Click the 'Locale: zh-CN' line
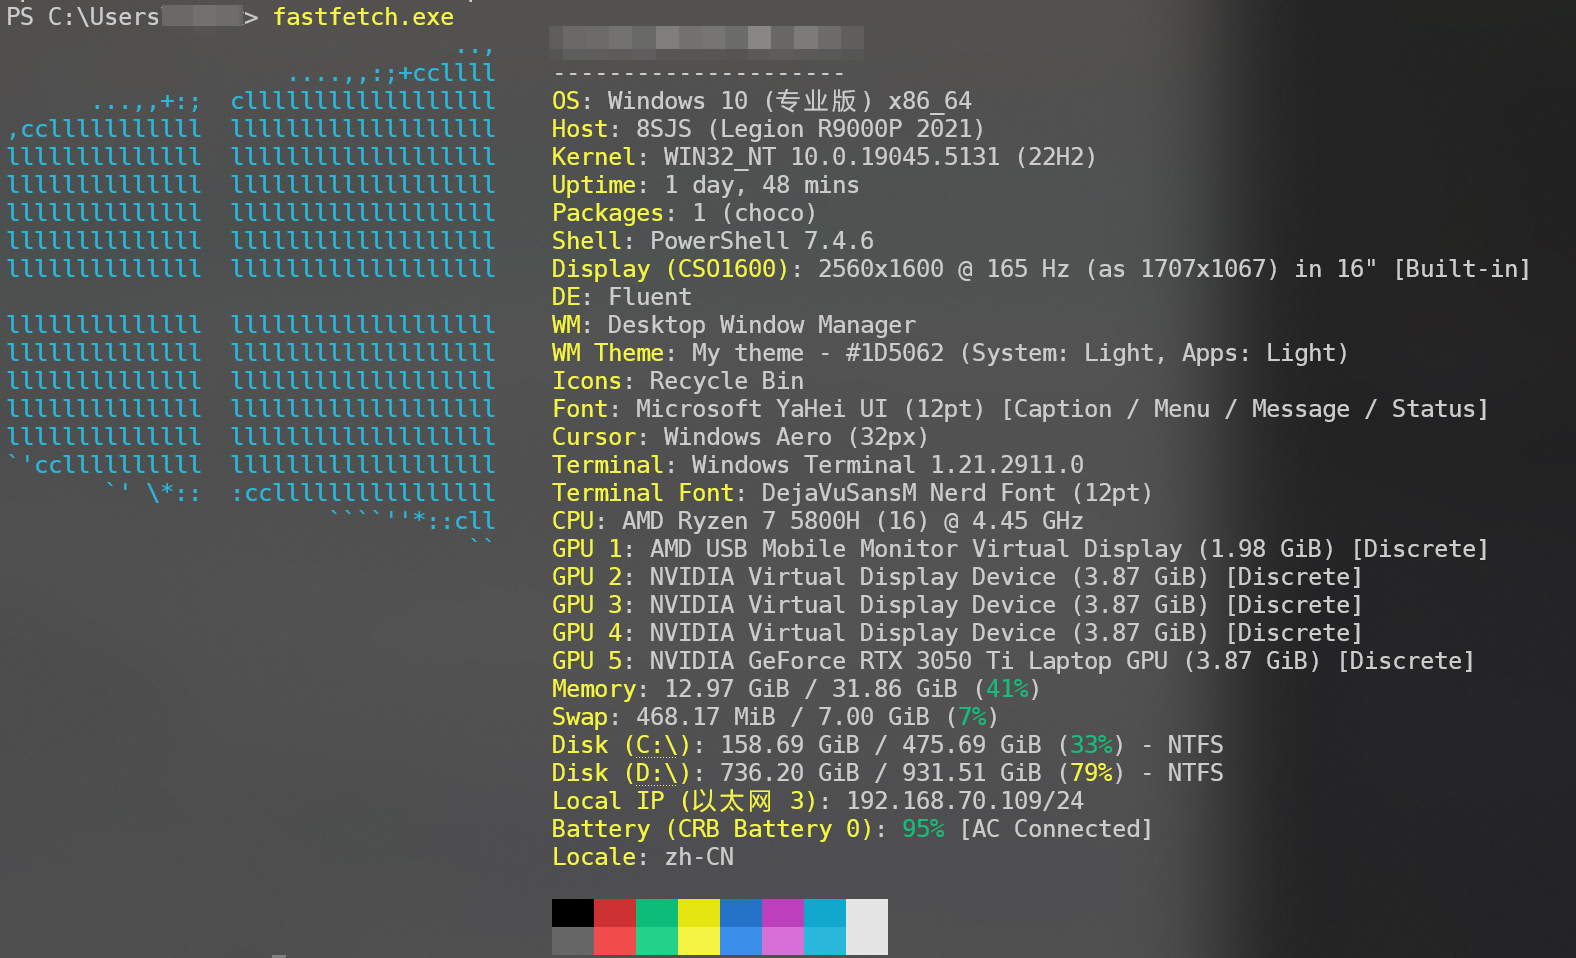The image size is (1576, 958). (643, 857)
